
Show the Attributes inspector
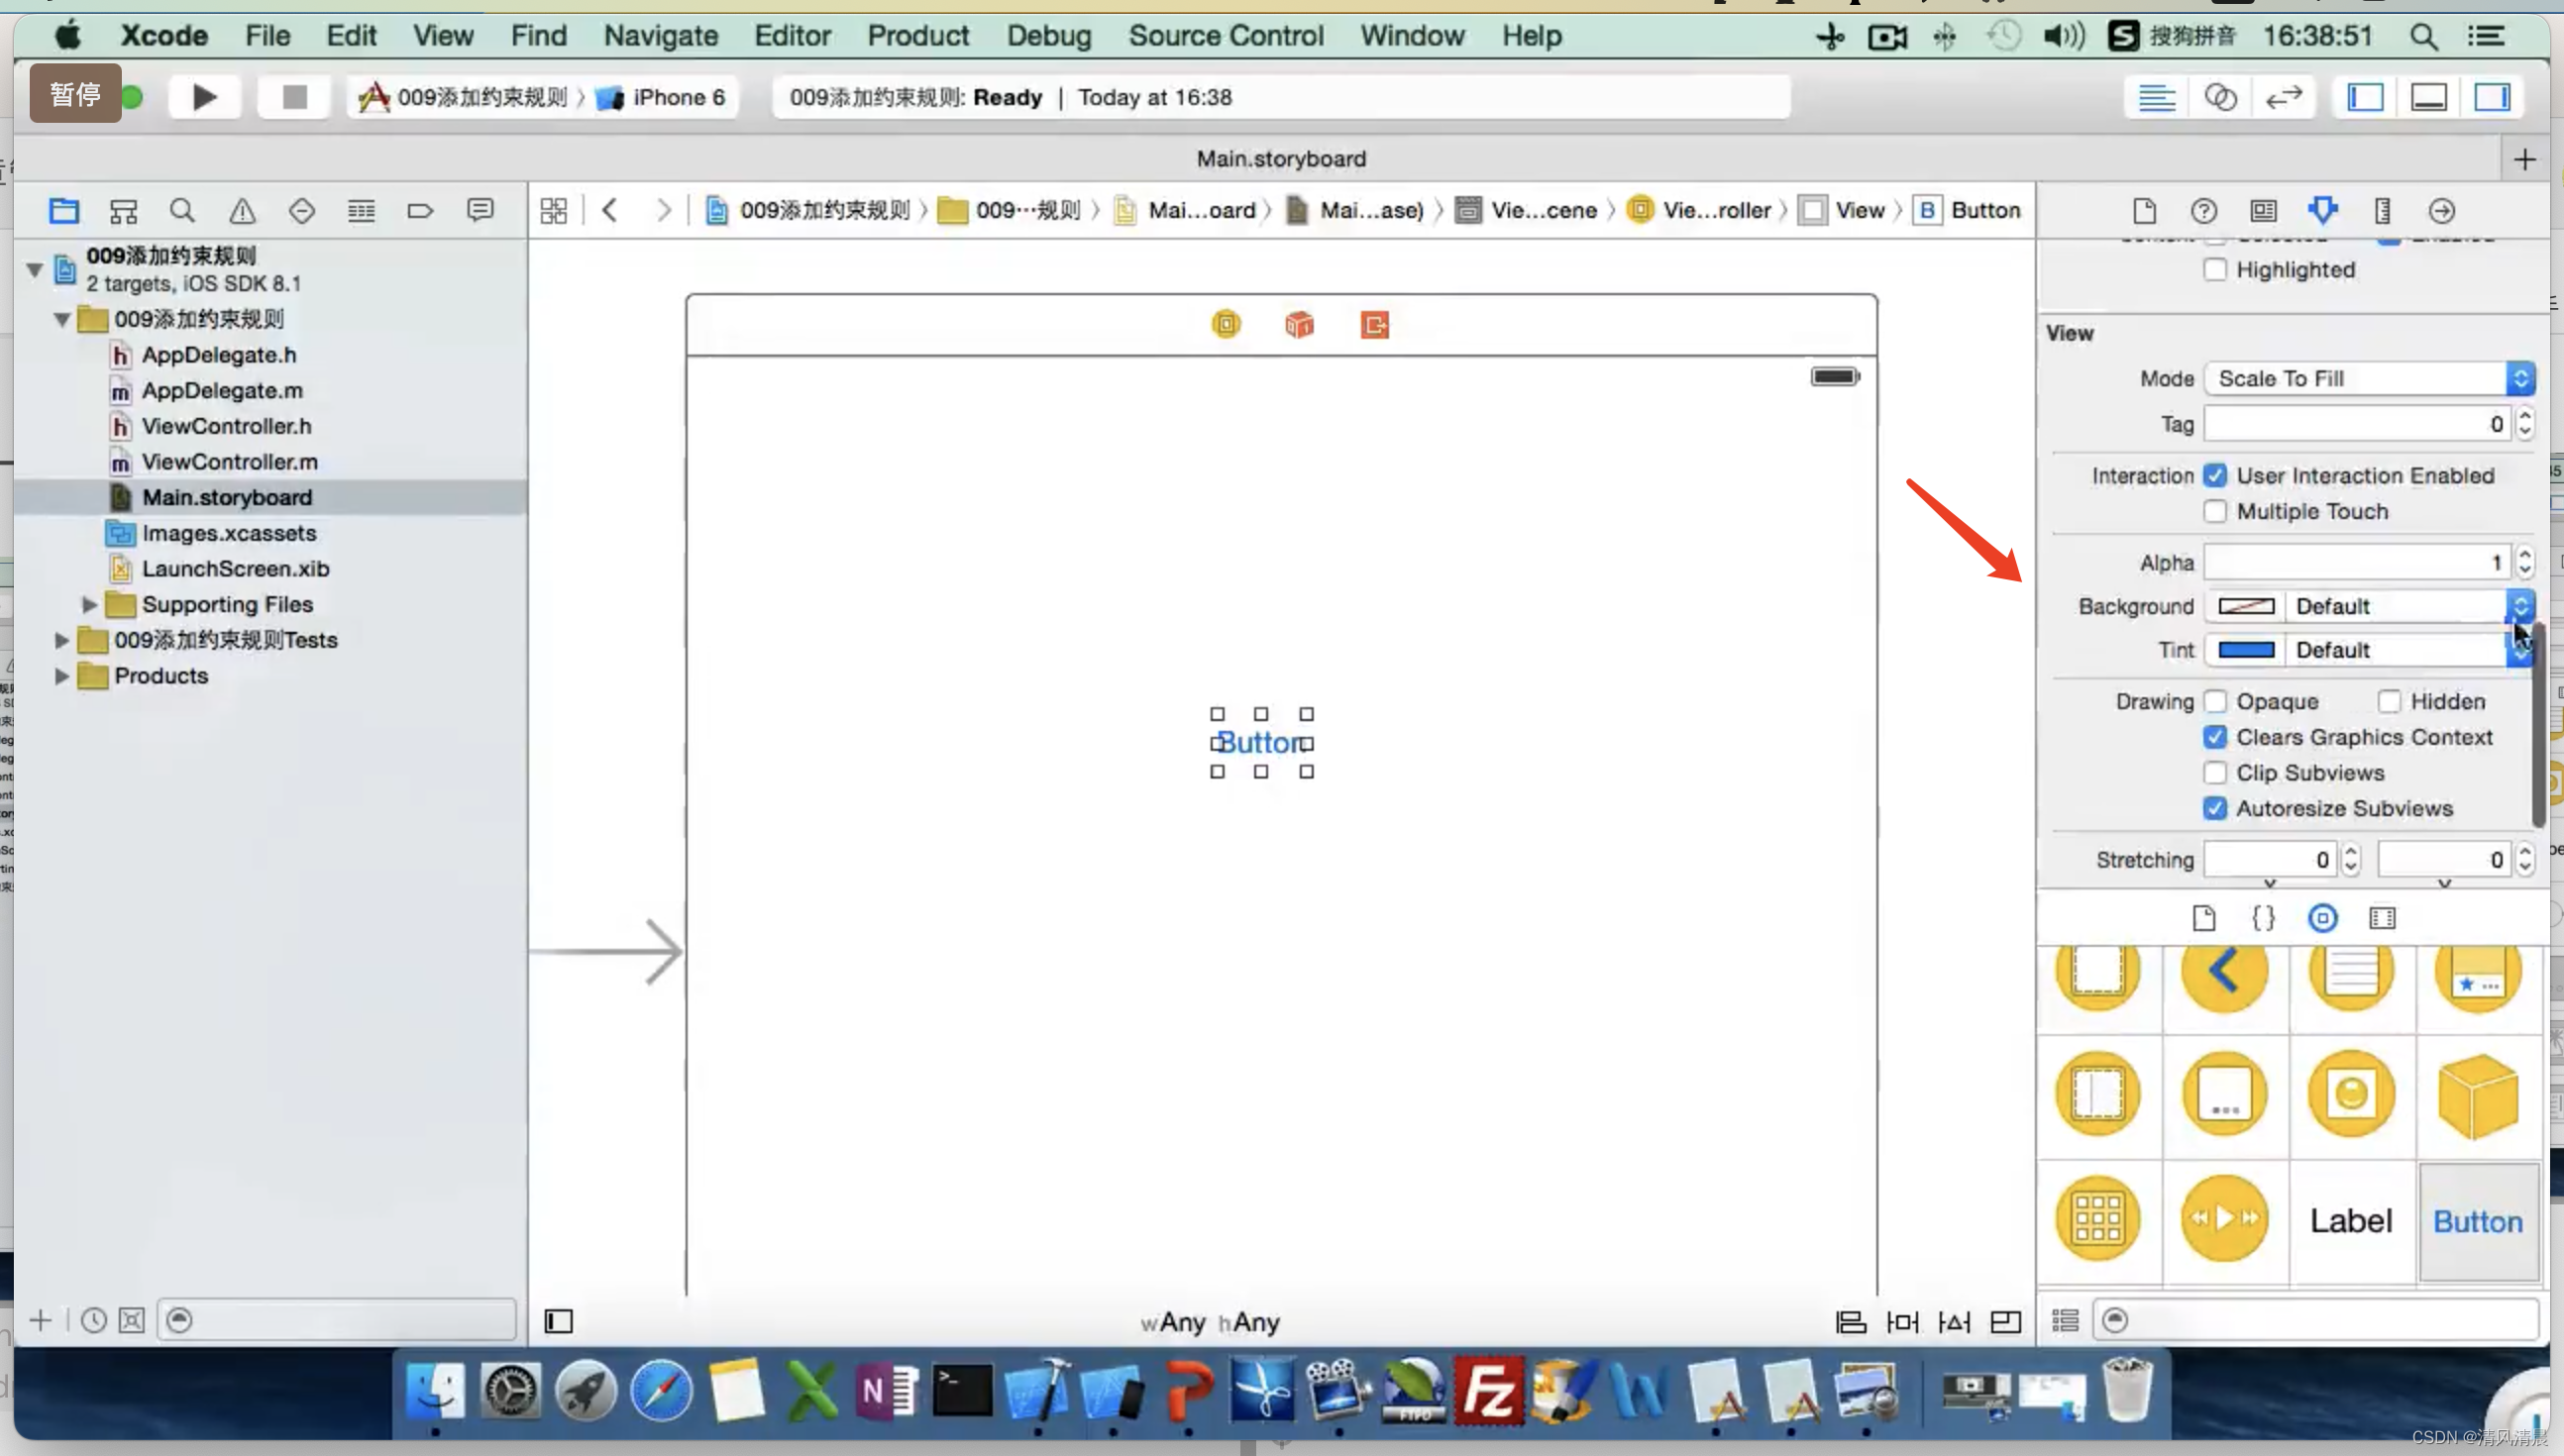2322,210
